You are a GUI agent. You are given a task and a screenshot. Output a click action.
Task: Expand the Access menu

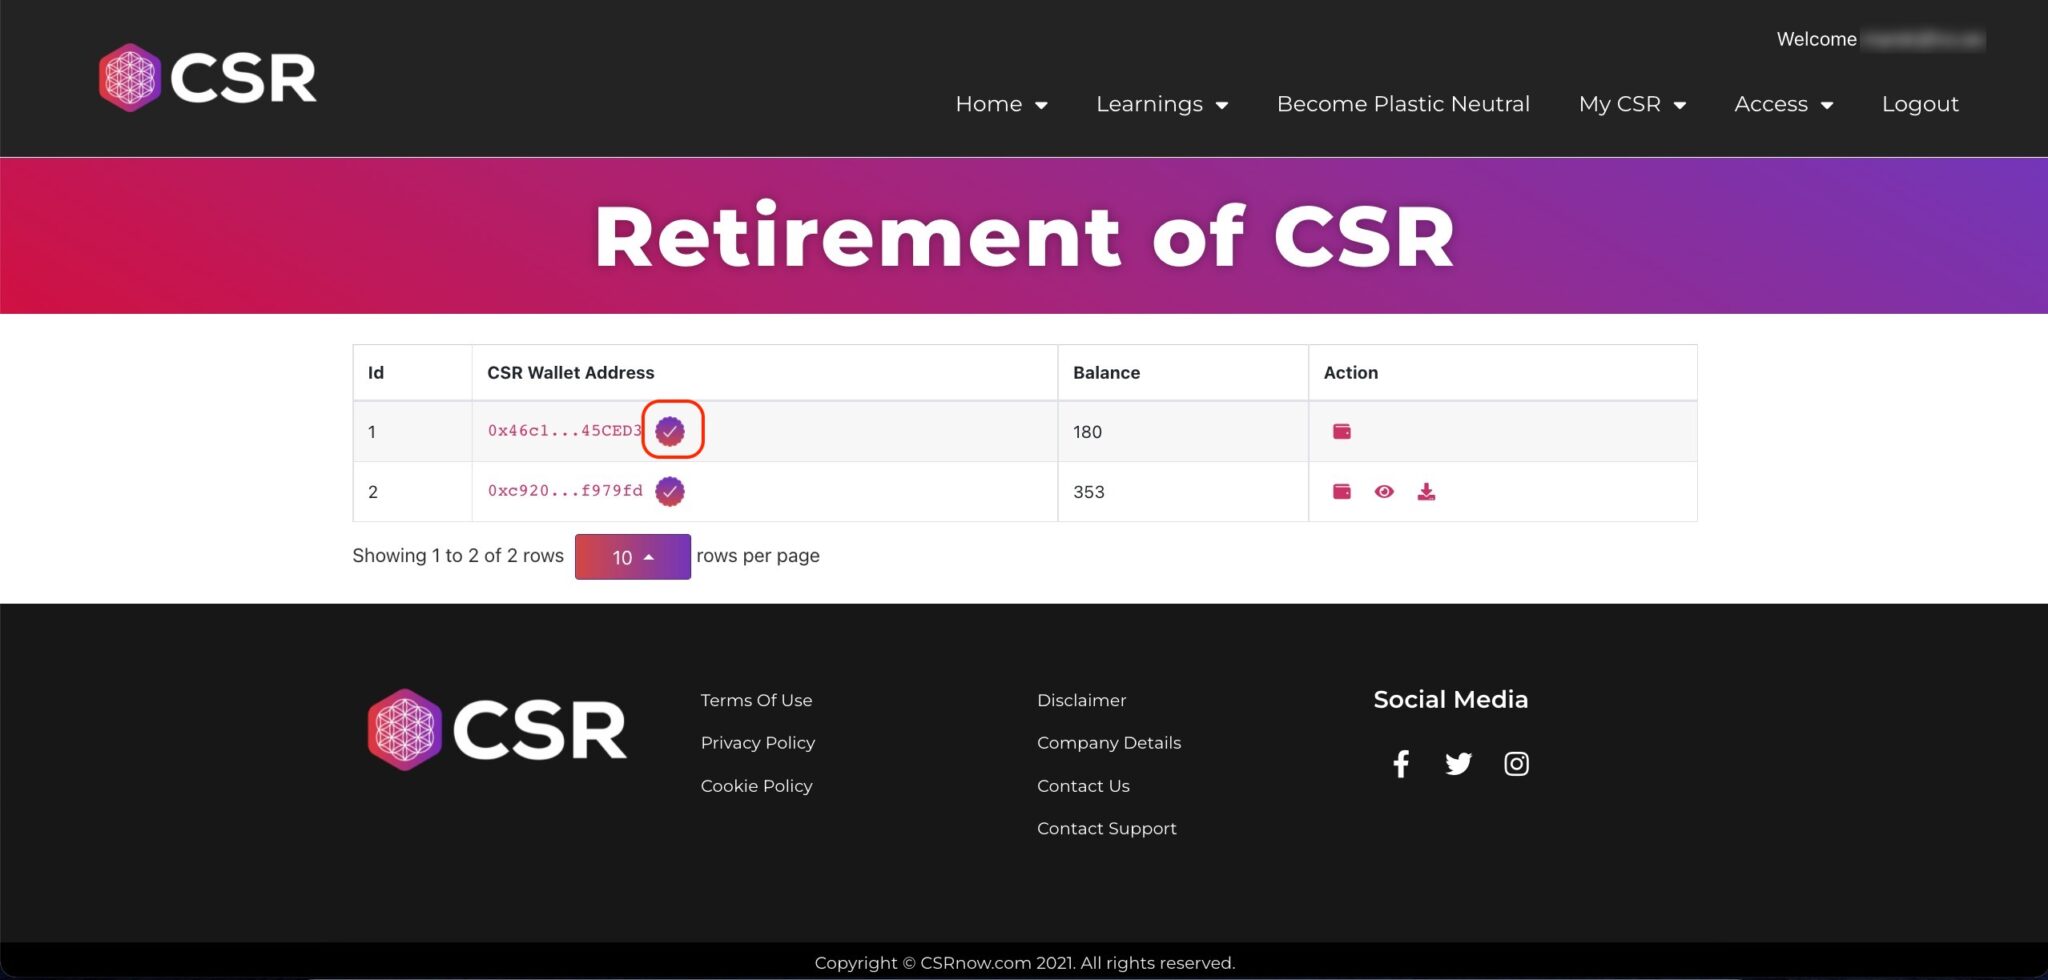pyautogui.click(x=1782, y=104)
